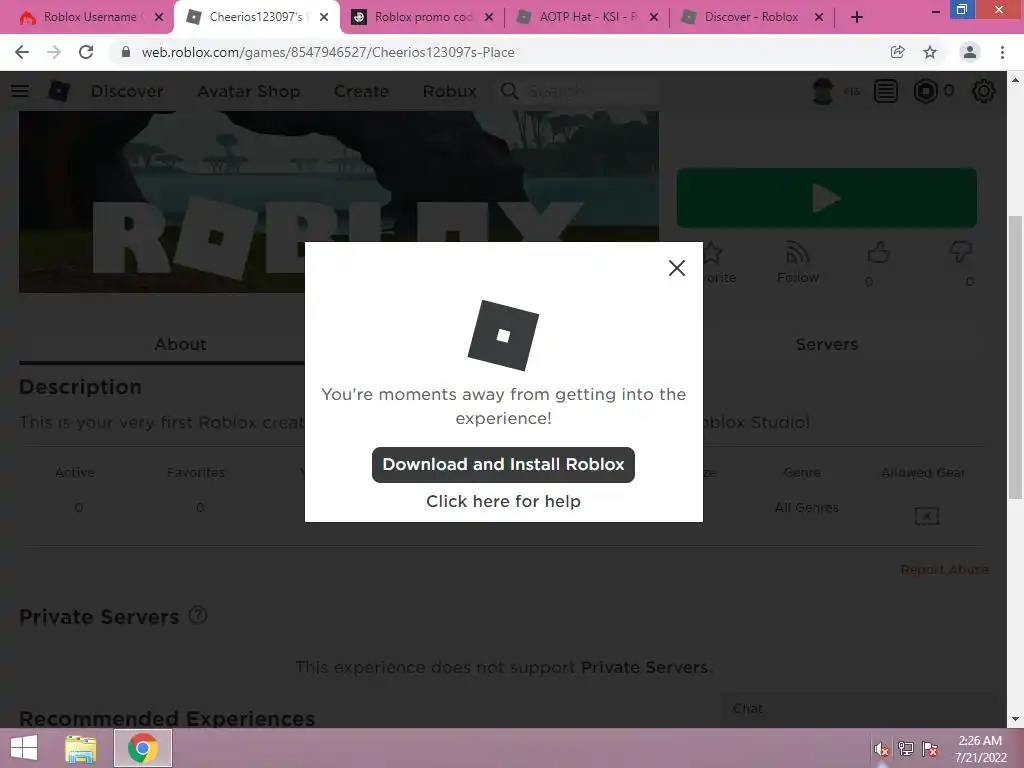The width and height of the screenshot is (1024, 768).
Task: Click the Chrome taskbar icon
Action: (x=143, y=748)
